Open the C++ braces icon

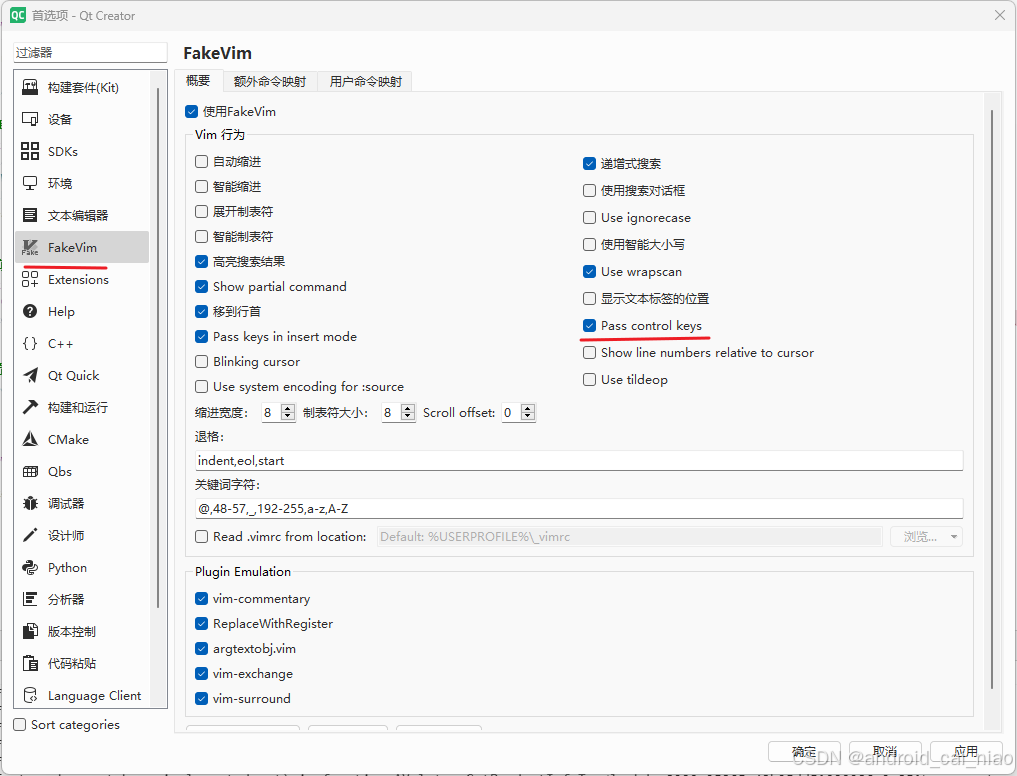pyautogui.click(x=30, y=343)
